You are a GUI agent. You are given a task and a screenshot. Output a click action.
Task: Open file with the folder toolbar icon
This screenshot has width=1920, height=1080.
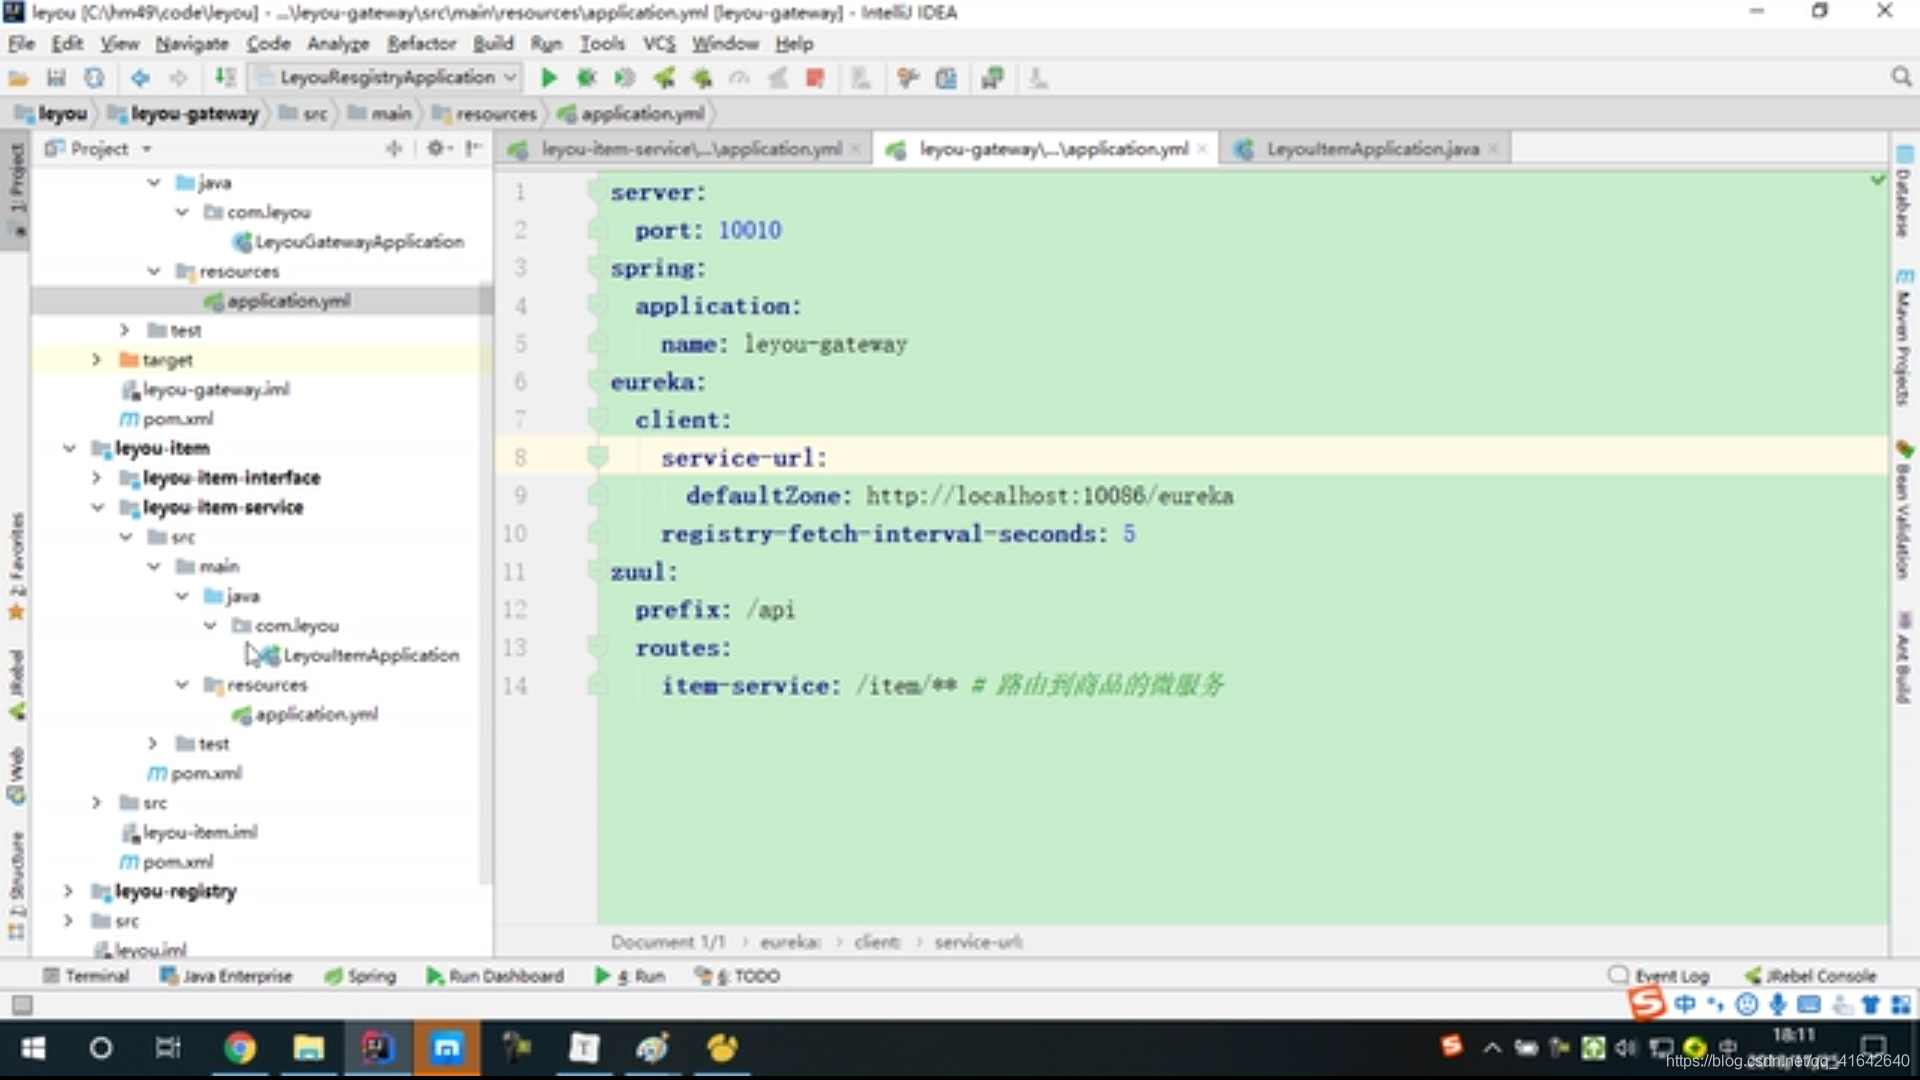[x=18, y=78]
